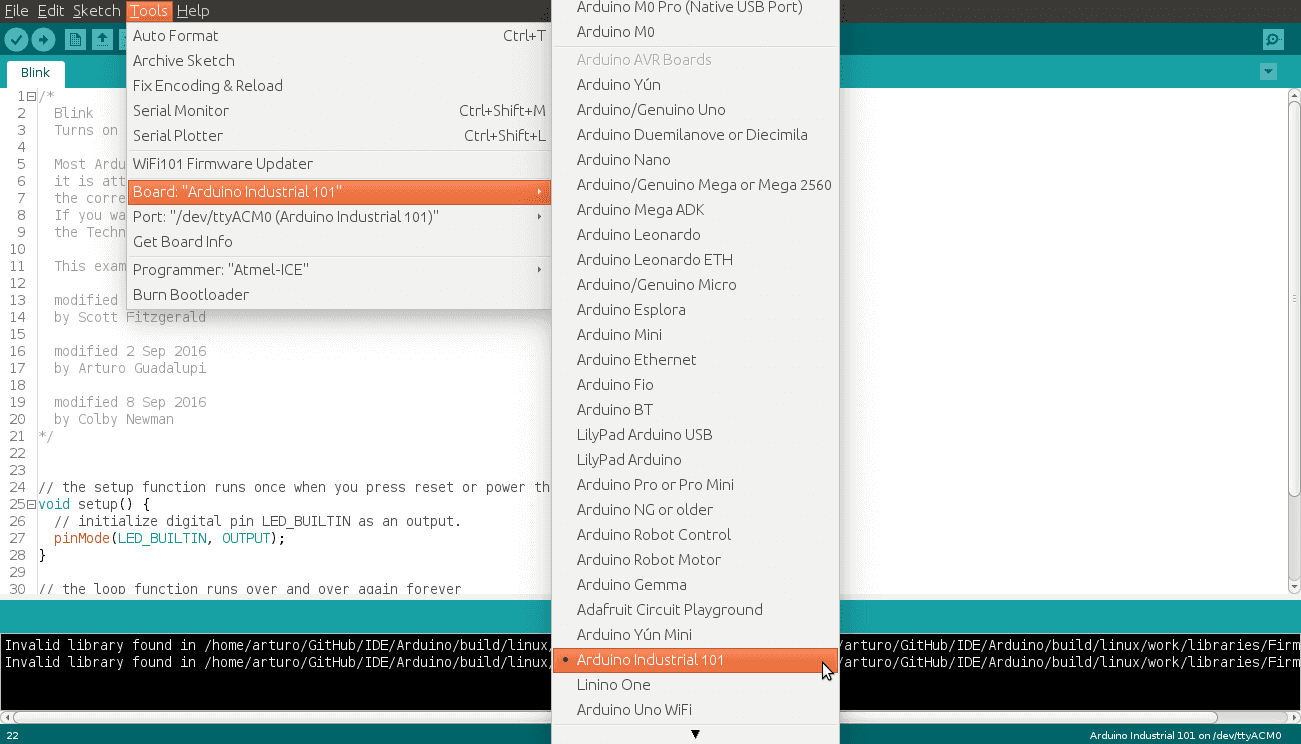Image resolution: width=1301 pixels, height=744 pixels.
Task: Click the editor scrollbar up arrow
Action: click(x=1293, y=95)
